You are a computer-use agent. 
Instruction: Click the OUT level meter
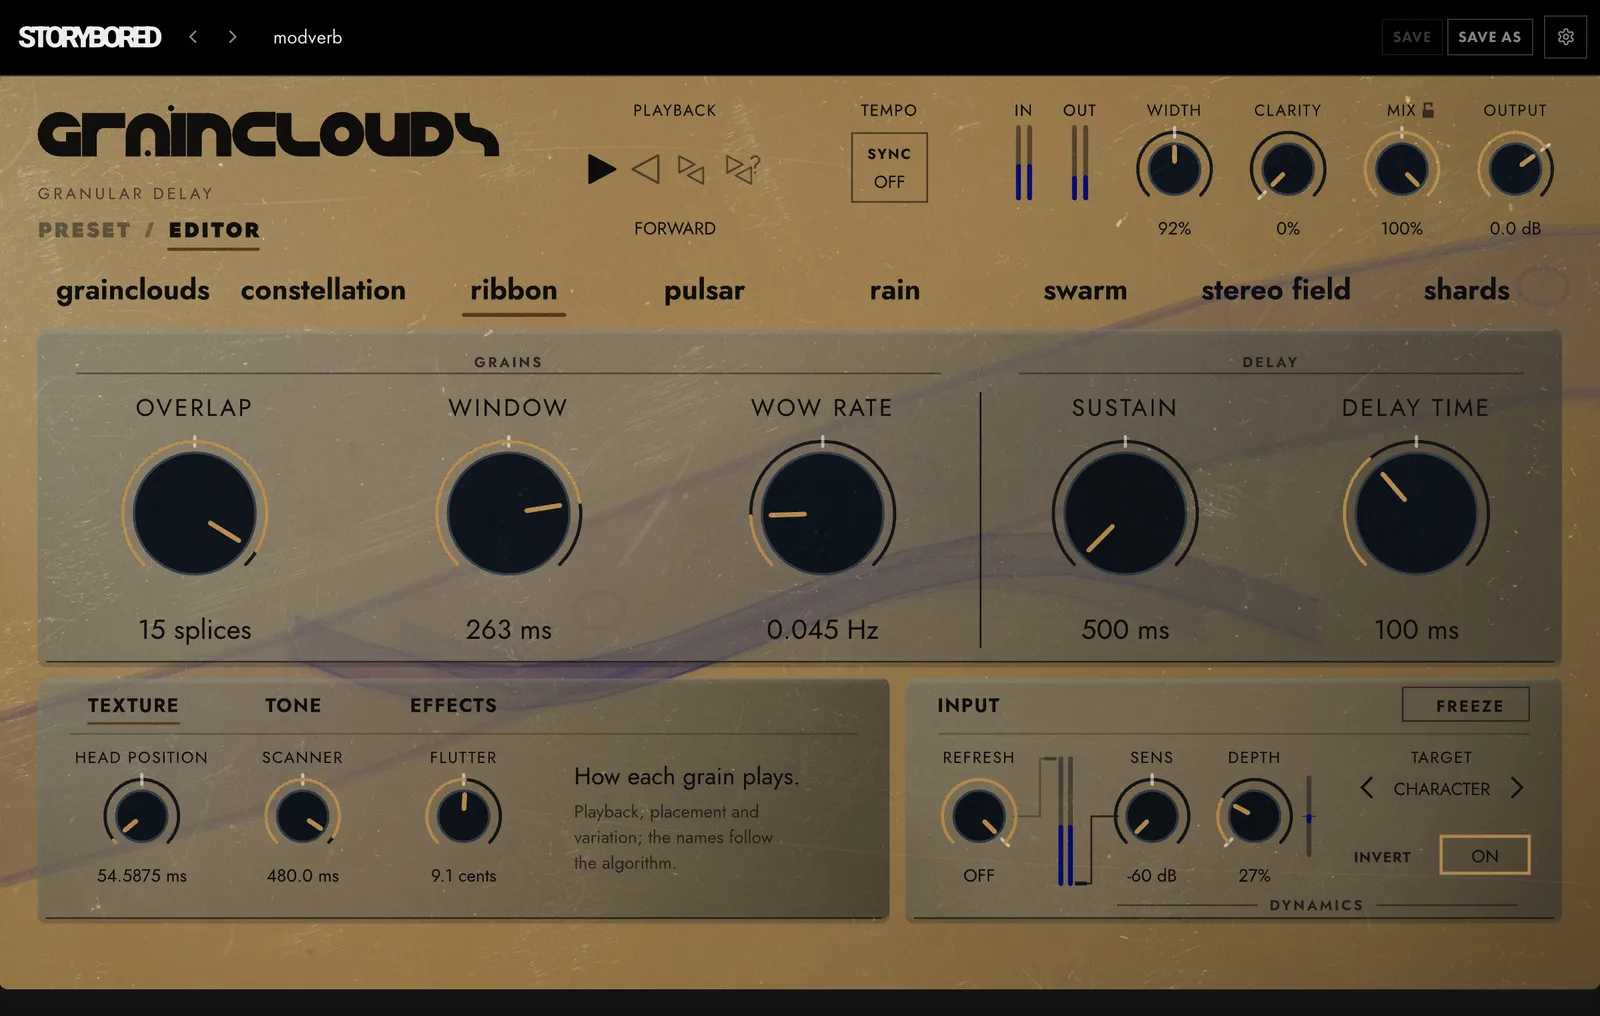(x=1080, y=163)
